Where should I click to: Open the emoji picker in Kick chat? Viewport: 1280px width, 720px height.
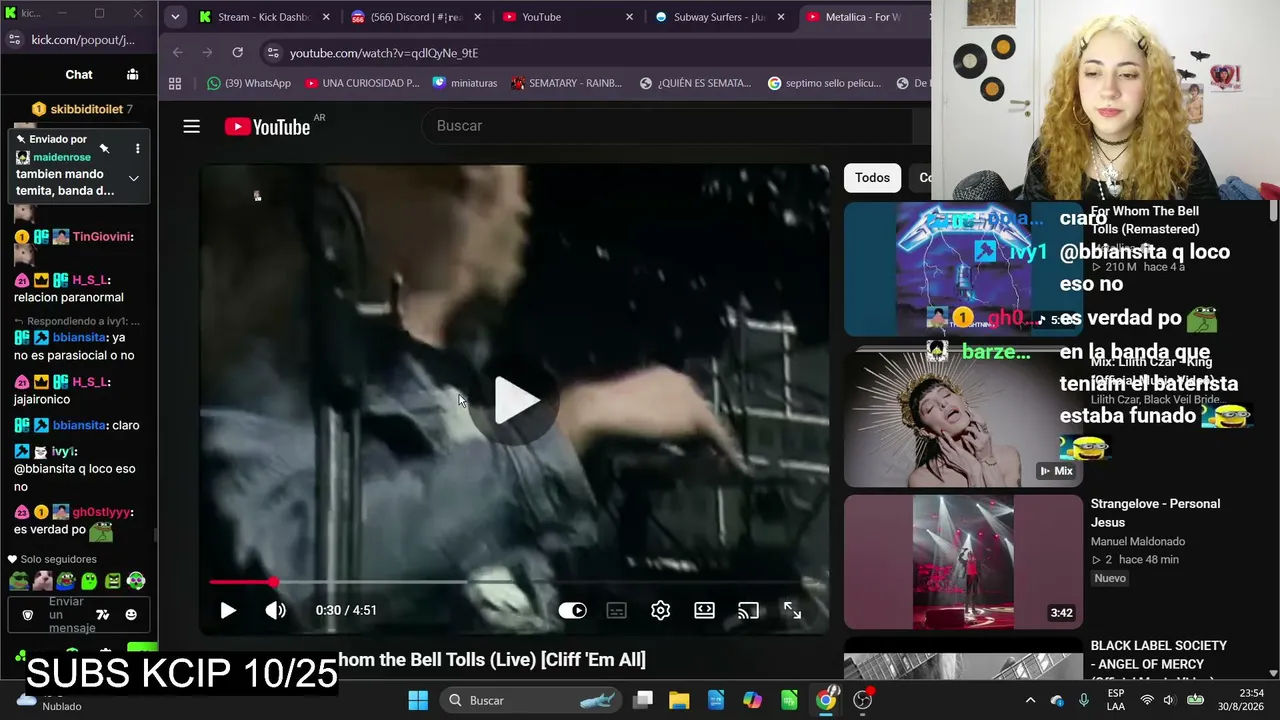click(x=131, y=615)
